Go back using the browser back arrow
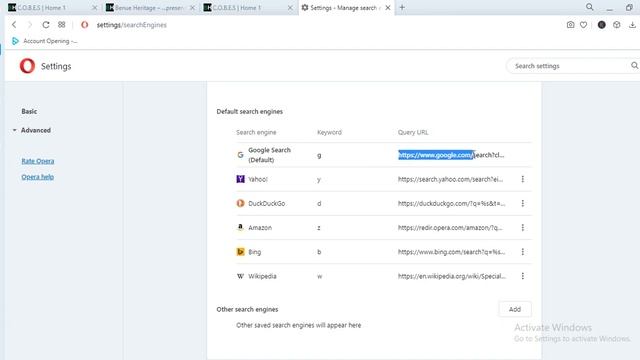The height and width of the screenshot is (360, 640). (14, 25)
